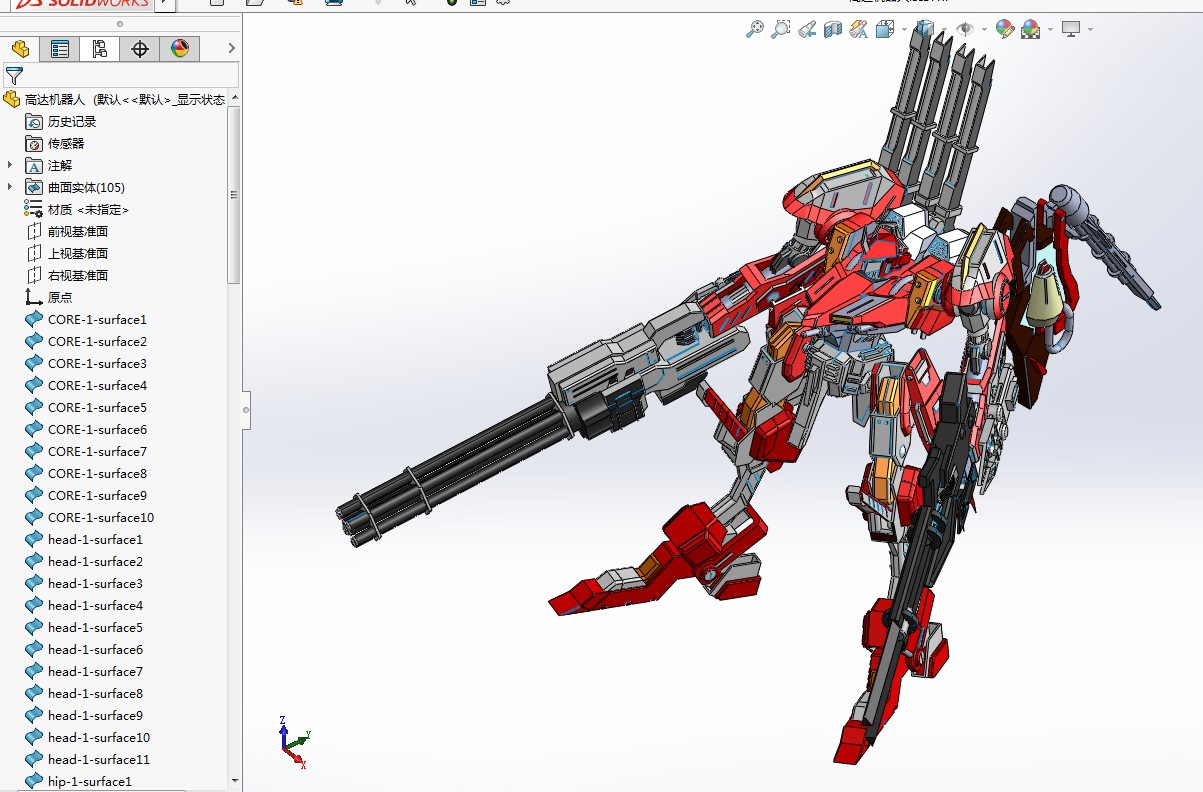
Task: Select CORE-1-surface5 in the feature tree
Action: point(97,407)
